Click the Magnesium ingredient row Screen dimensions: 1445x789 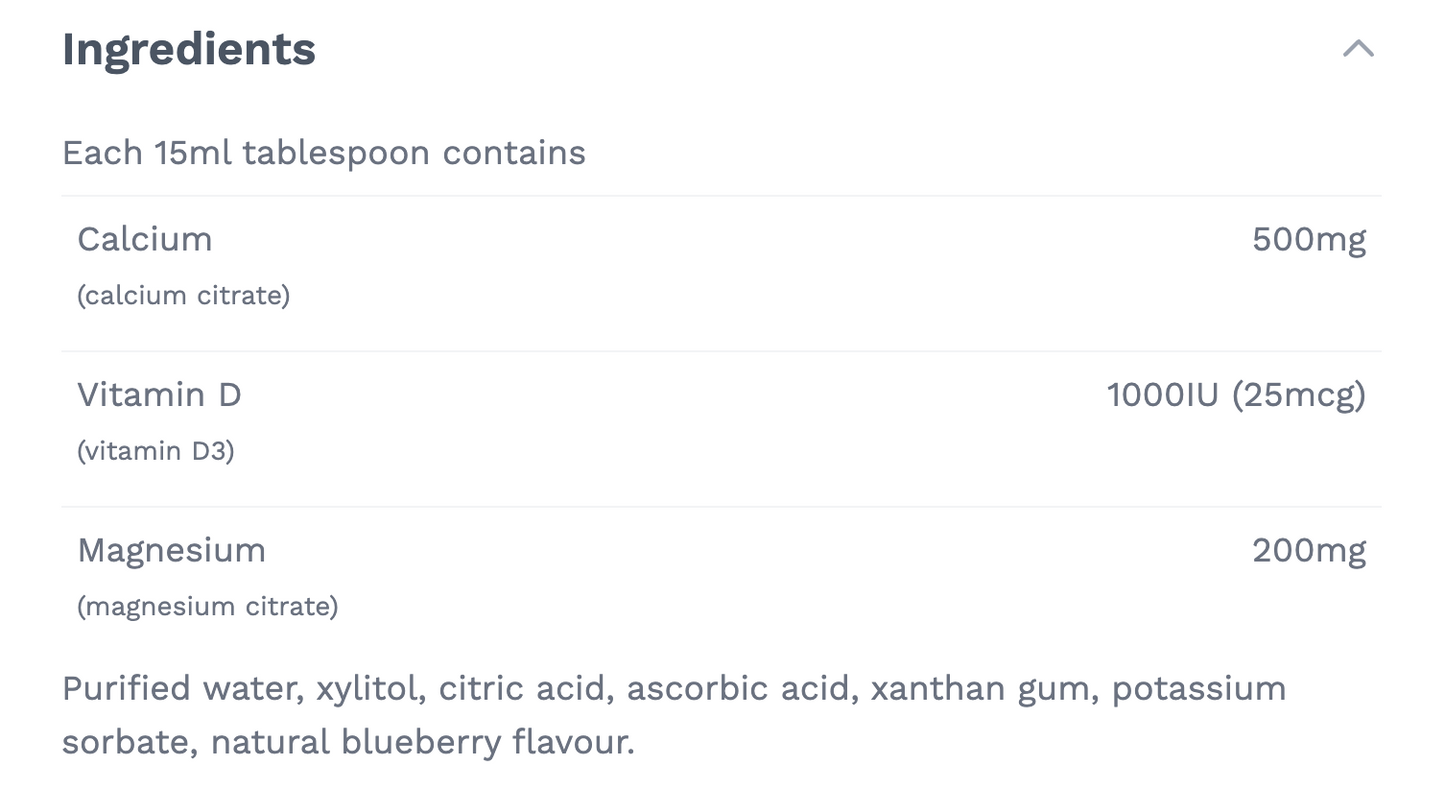(x=171, y=549)
